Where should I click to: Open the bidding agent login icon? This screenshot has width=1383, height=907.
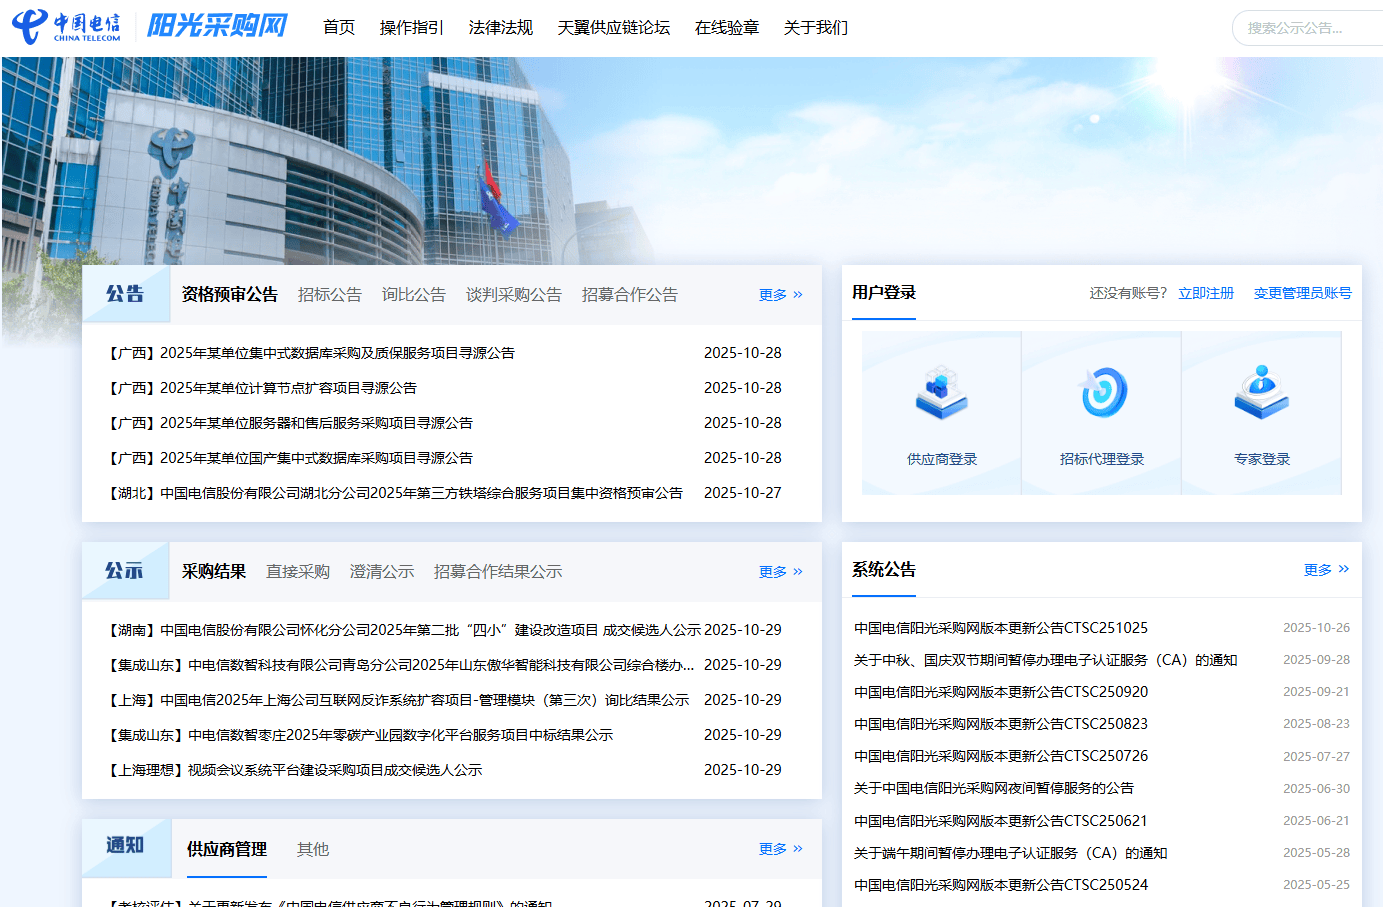[x=1101, y=393]
